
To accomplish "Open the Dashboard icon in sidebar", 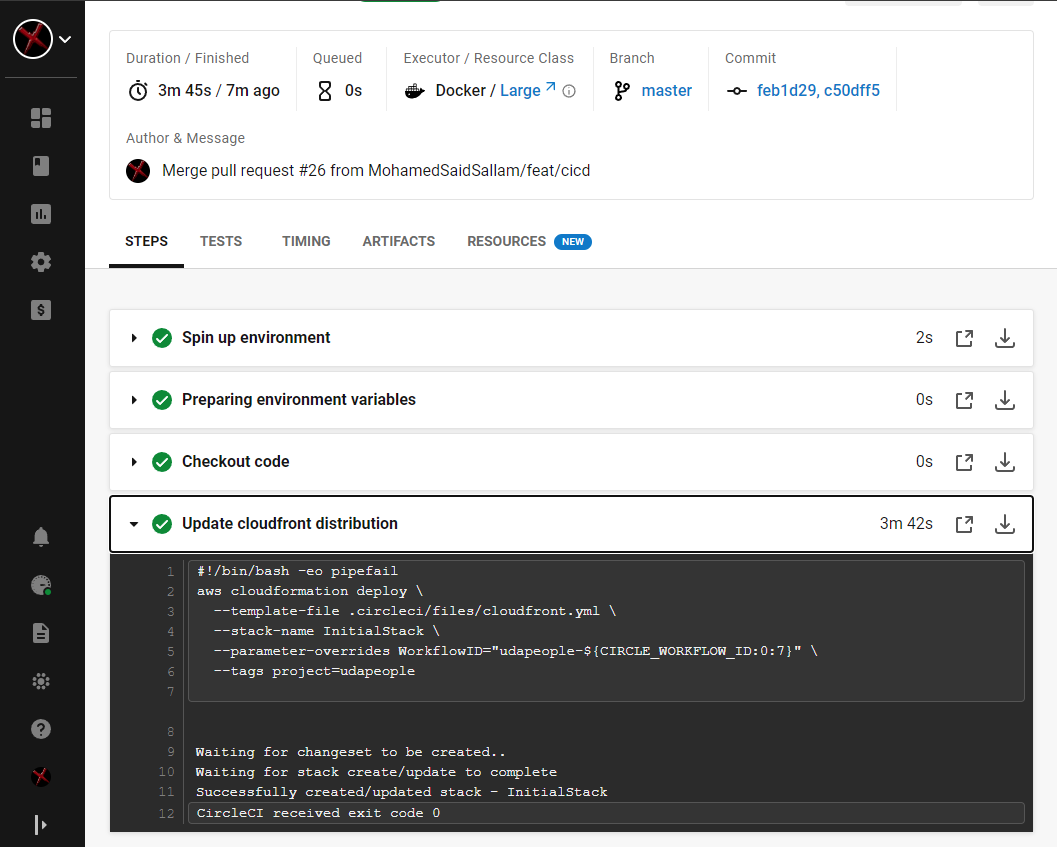I will pyautogui.click(x=41, y=118).
